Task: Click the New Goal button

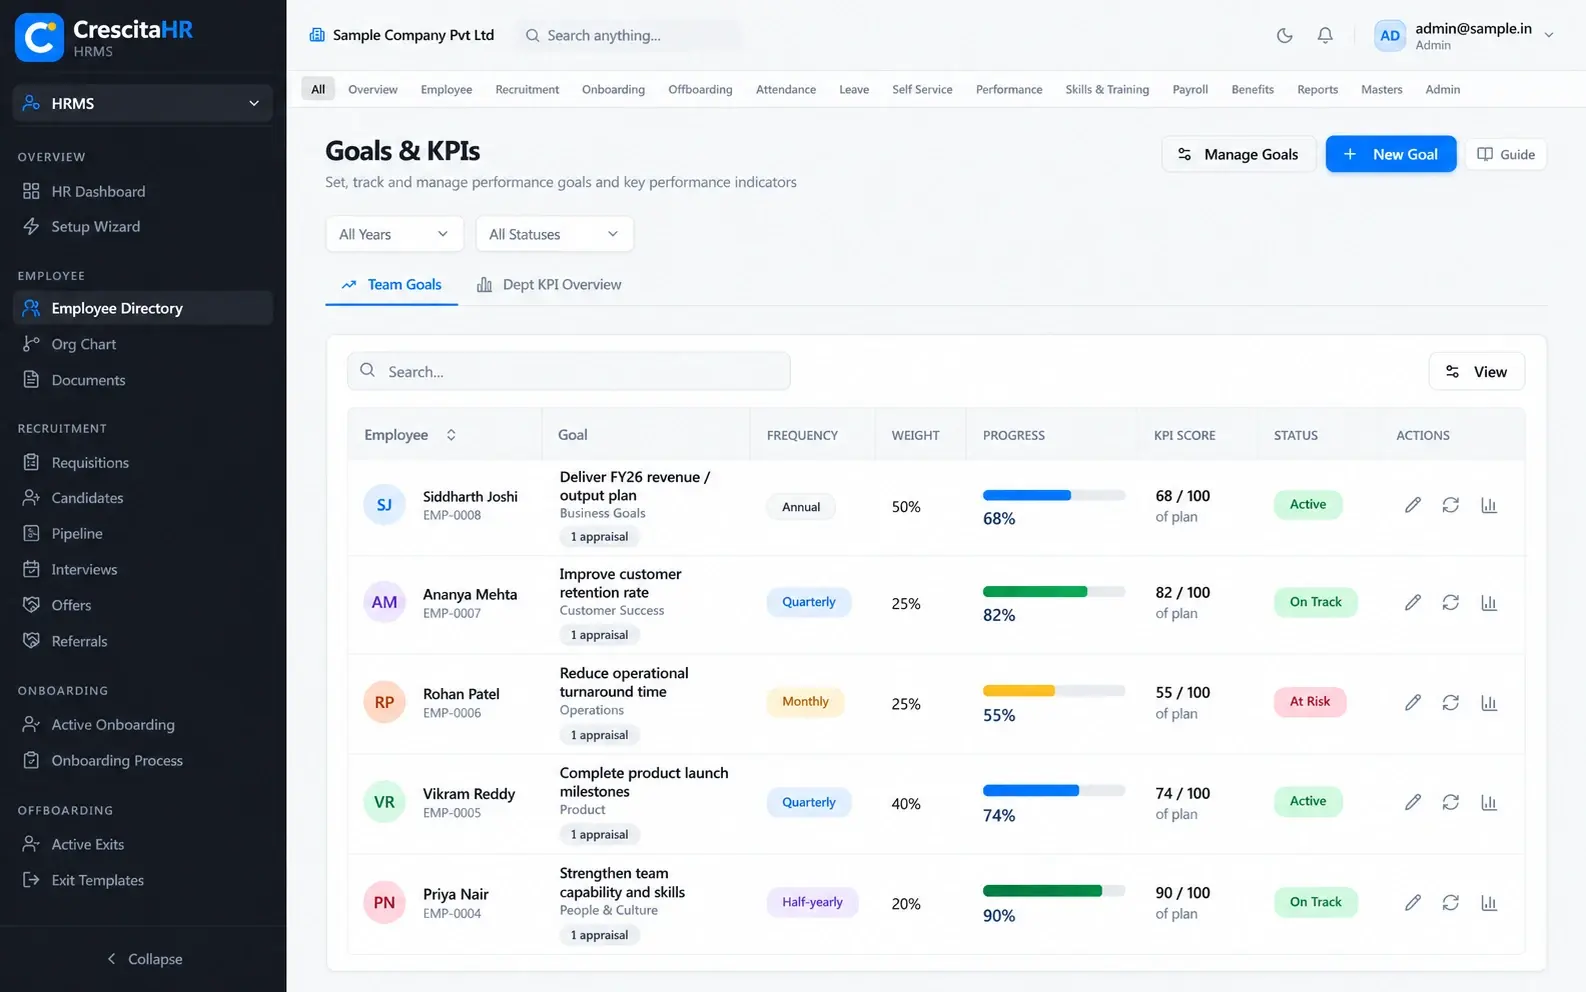Action: (x=1391, y=154)
